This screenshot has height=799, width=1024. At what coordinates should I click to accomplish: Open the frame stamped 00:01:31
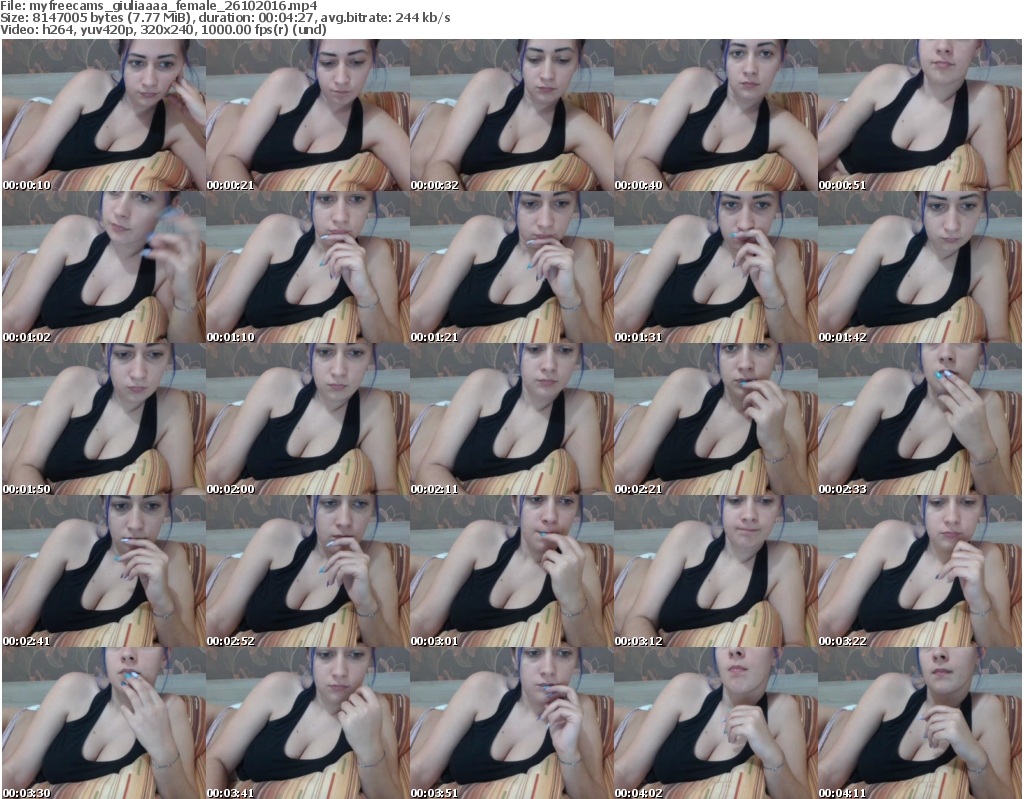715,267
